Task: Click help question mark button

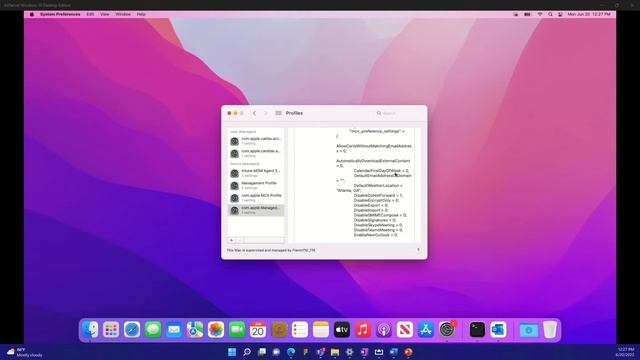Action: (418, 250)
